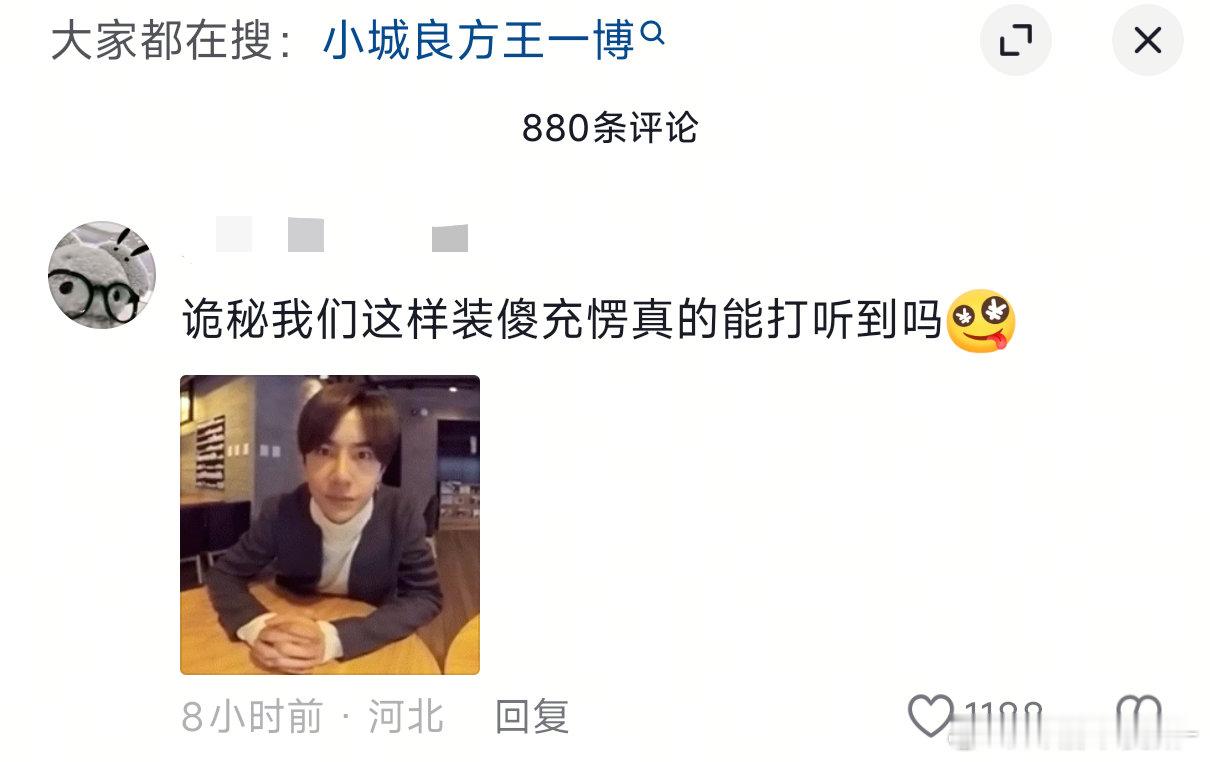Click the 大家都在搜 label
Screen dimensions: 1210x762
[x=171, y=41]
